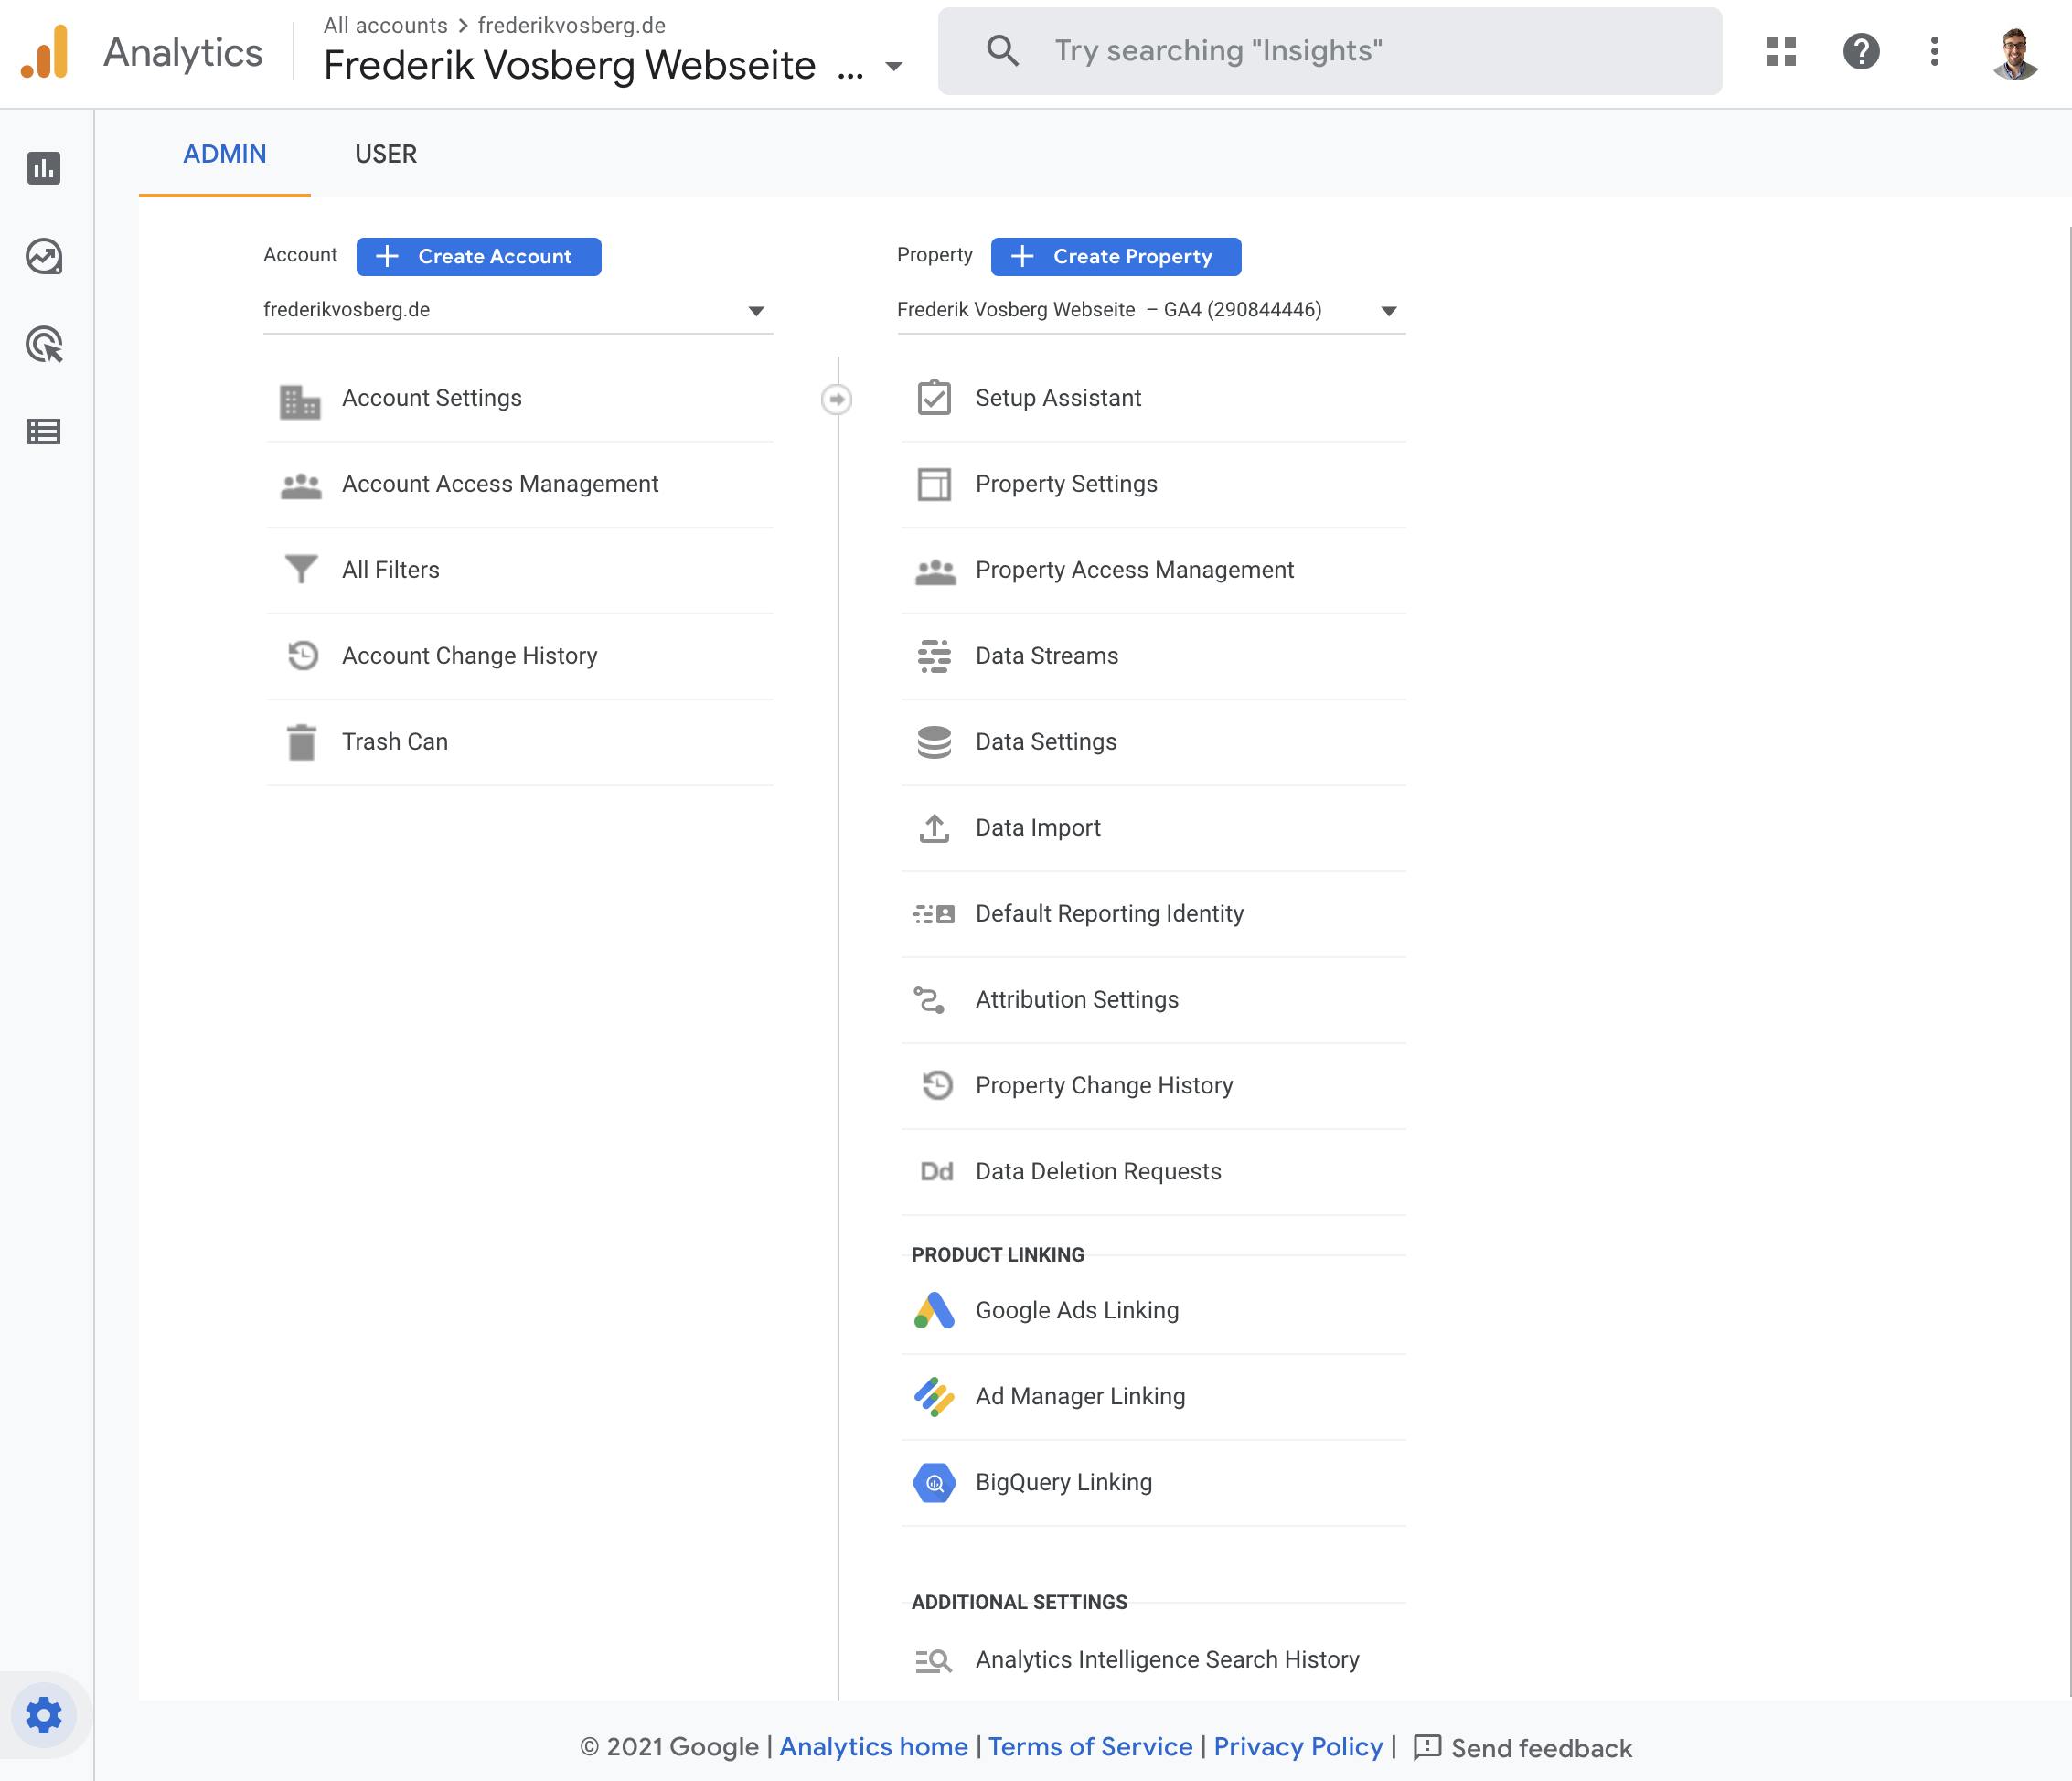
Task: Click the Admin gear icon
Action: 44,1715
